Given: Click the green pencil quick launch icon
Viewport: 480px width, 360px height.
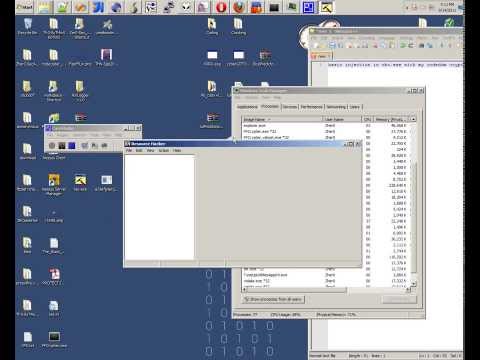Looking at the screenshot, I should tap(62, 7).
